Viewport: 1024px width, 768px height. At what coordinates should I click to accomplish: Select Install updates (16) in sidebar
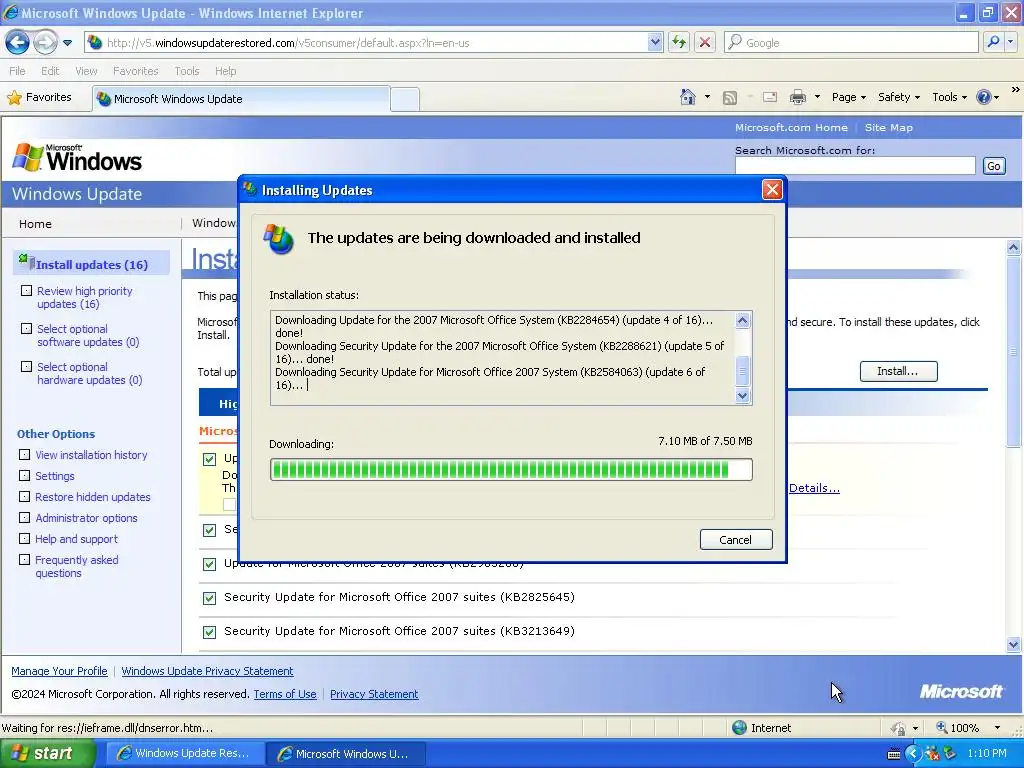pos(91,264)
